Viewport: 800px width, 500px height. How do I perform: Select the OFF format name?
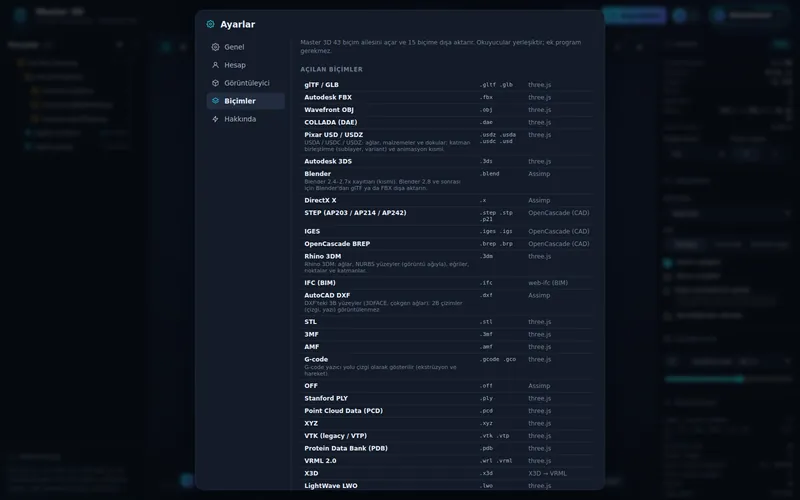tap(311, 386)
